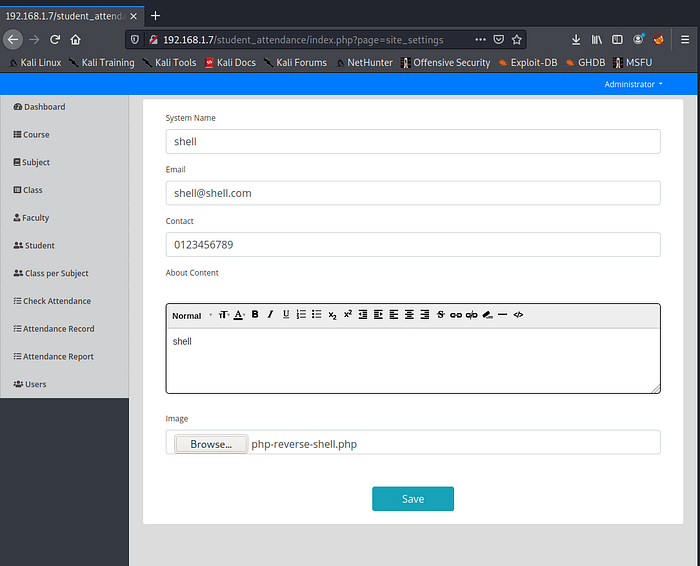Toggle bold formatting in the editor
This screenshot has height=566, width=700.
[x=255, y=315]
